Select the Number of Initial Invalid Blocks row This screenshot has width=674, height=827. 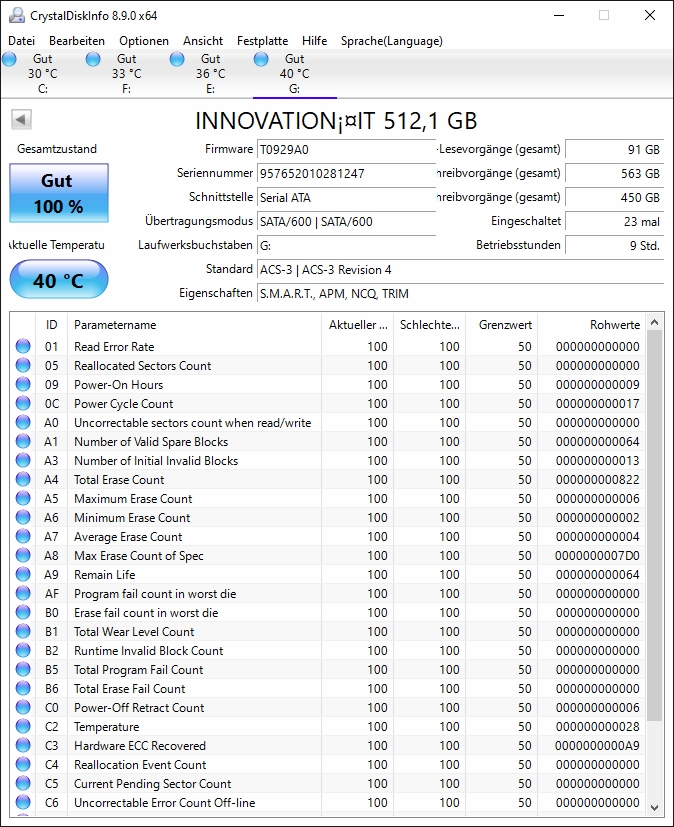point(328,460)
